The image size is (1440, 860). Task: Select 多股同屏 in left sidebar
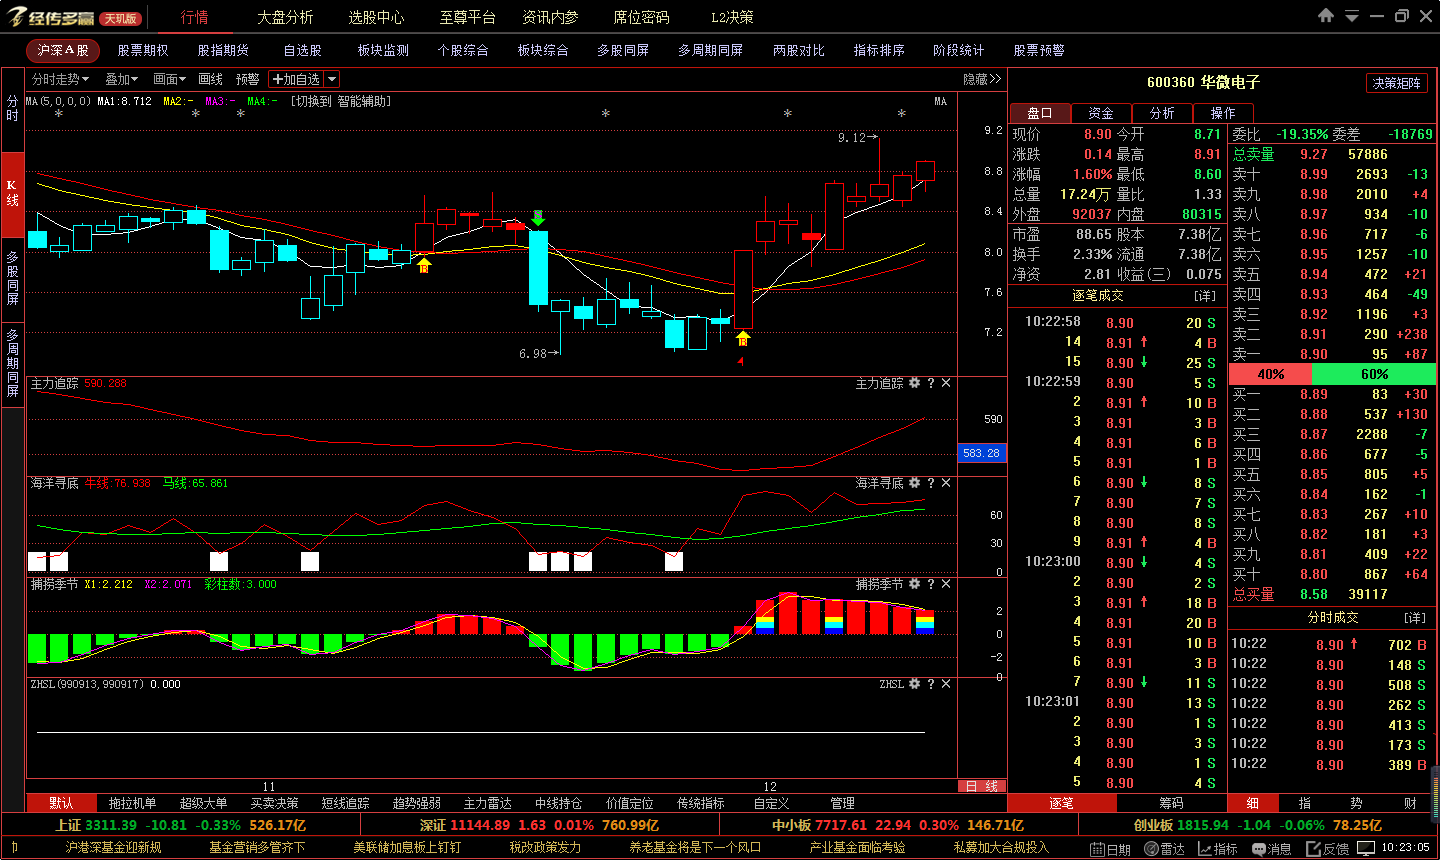point(12,278)
